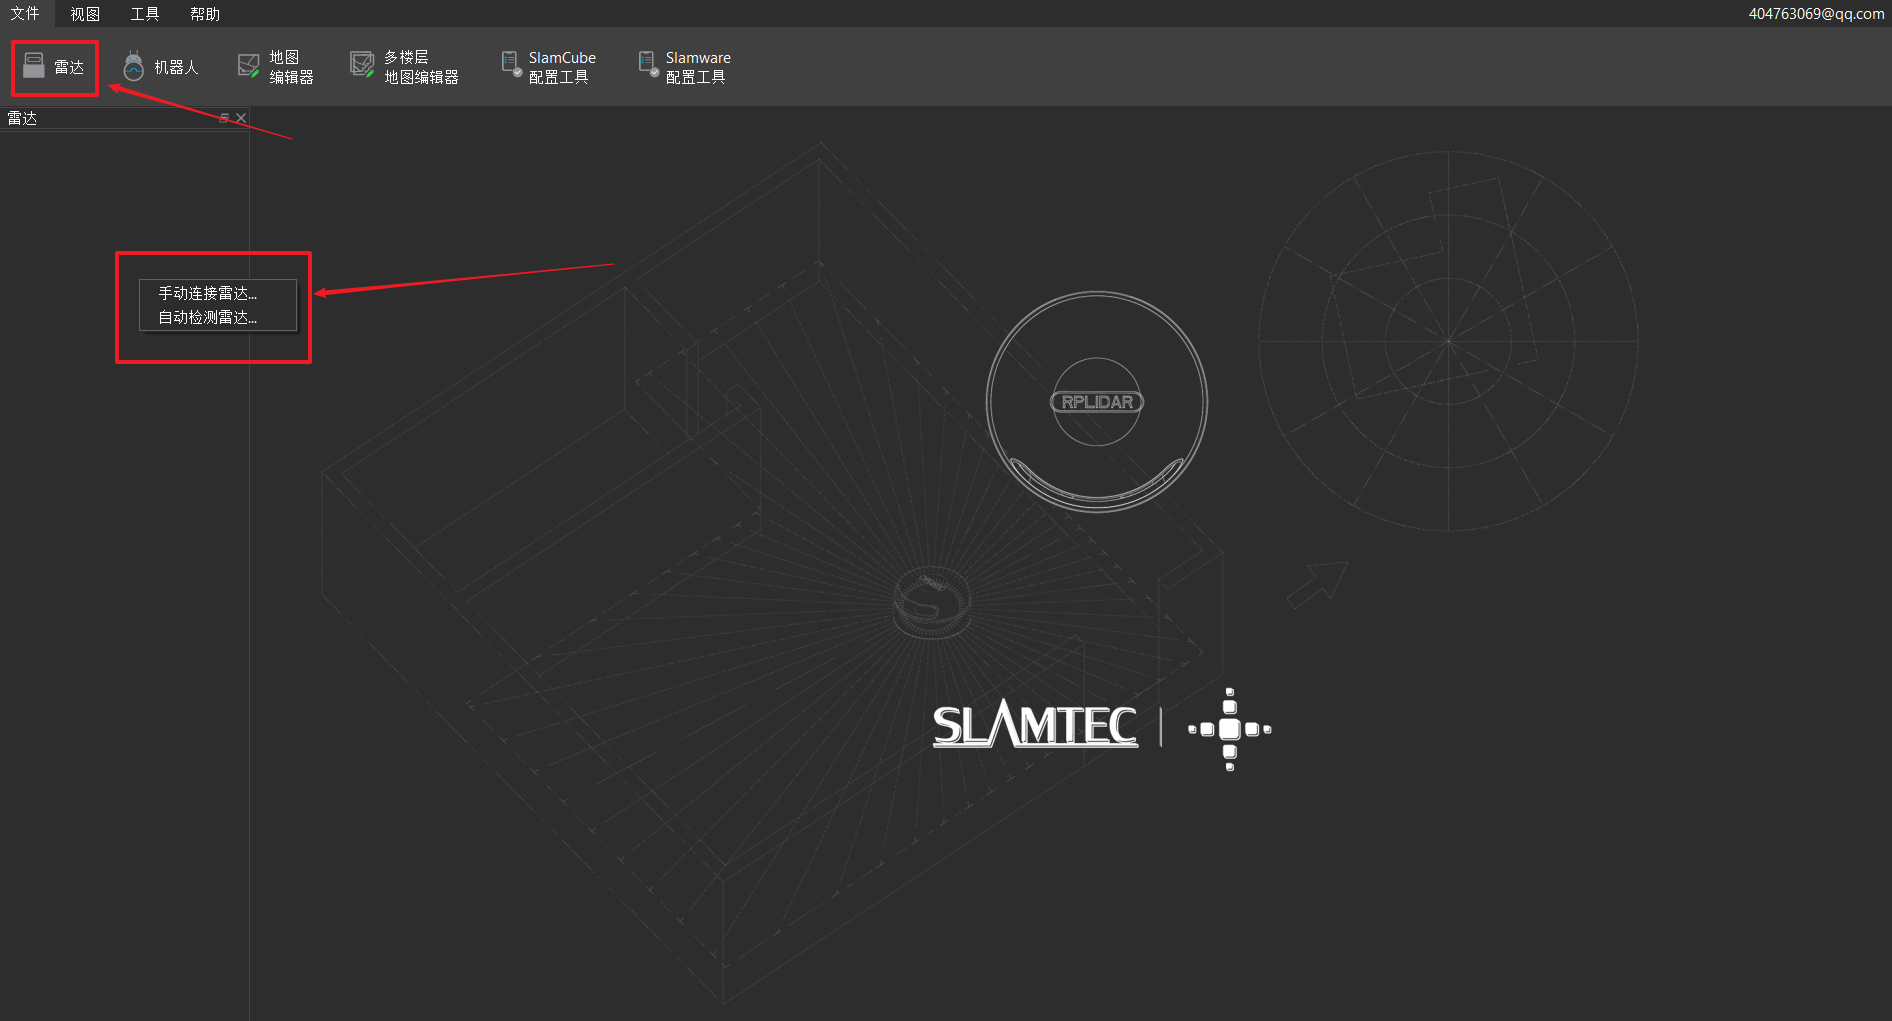Click the account email 404763069@qq.com
This screenshot has height=1021, width=1892.
(x=1816, y=13)
